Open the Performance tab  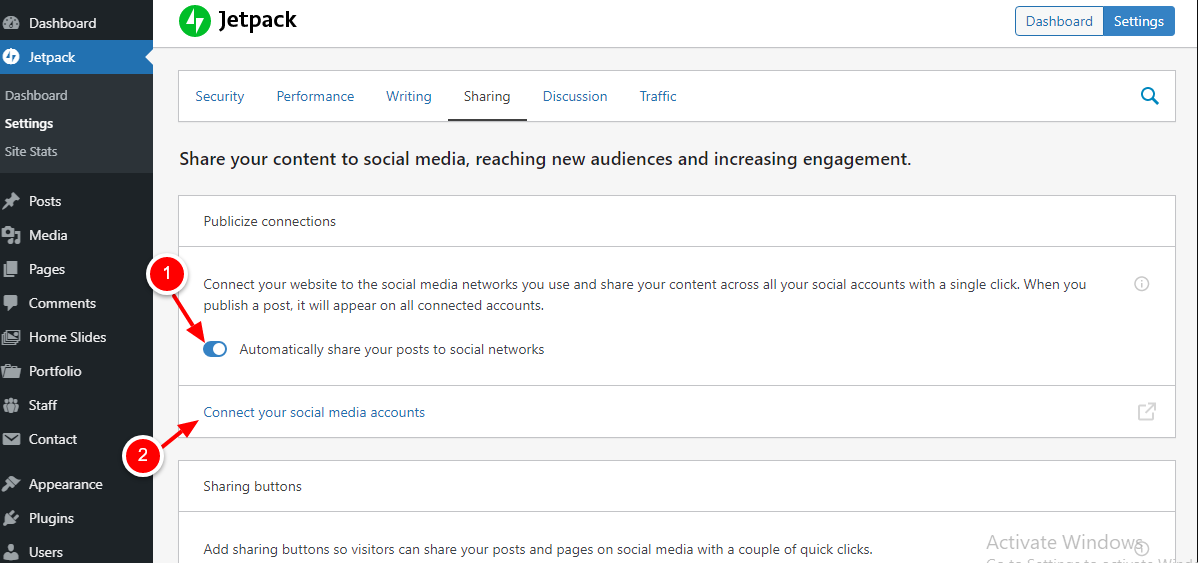(x=315, y=96)
